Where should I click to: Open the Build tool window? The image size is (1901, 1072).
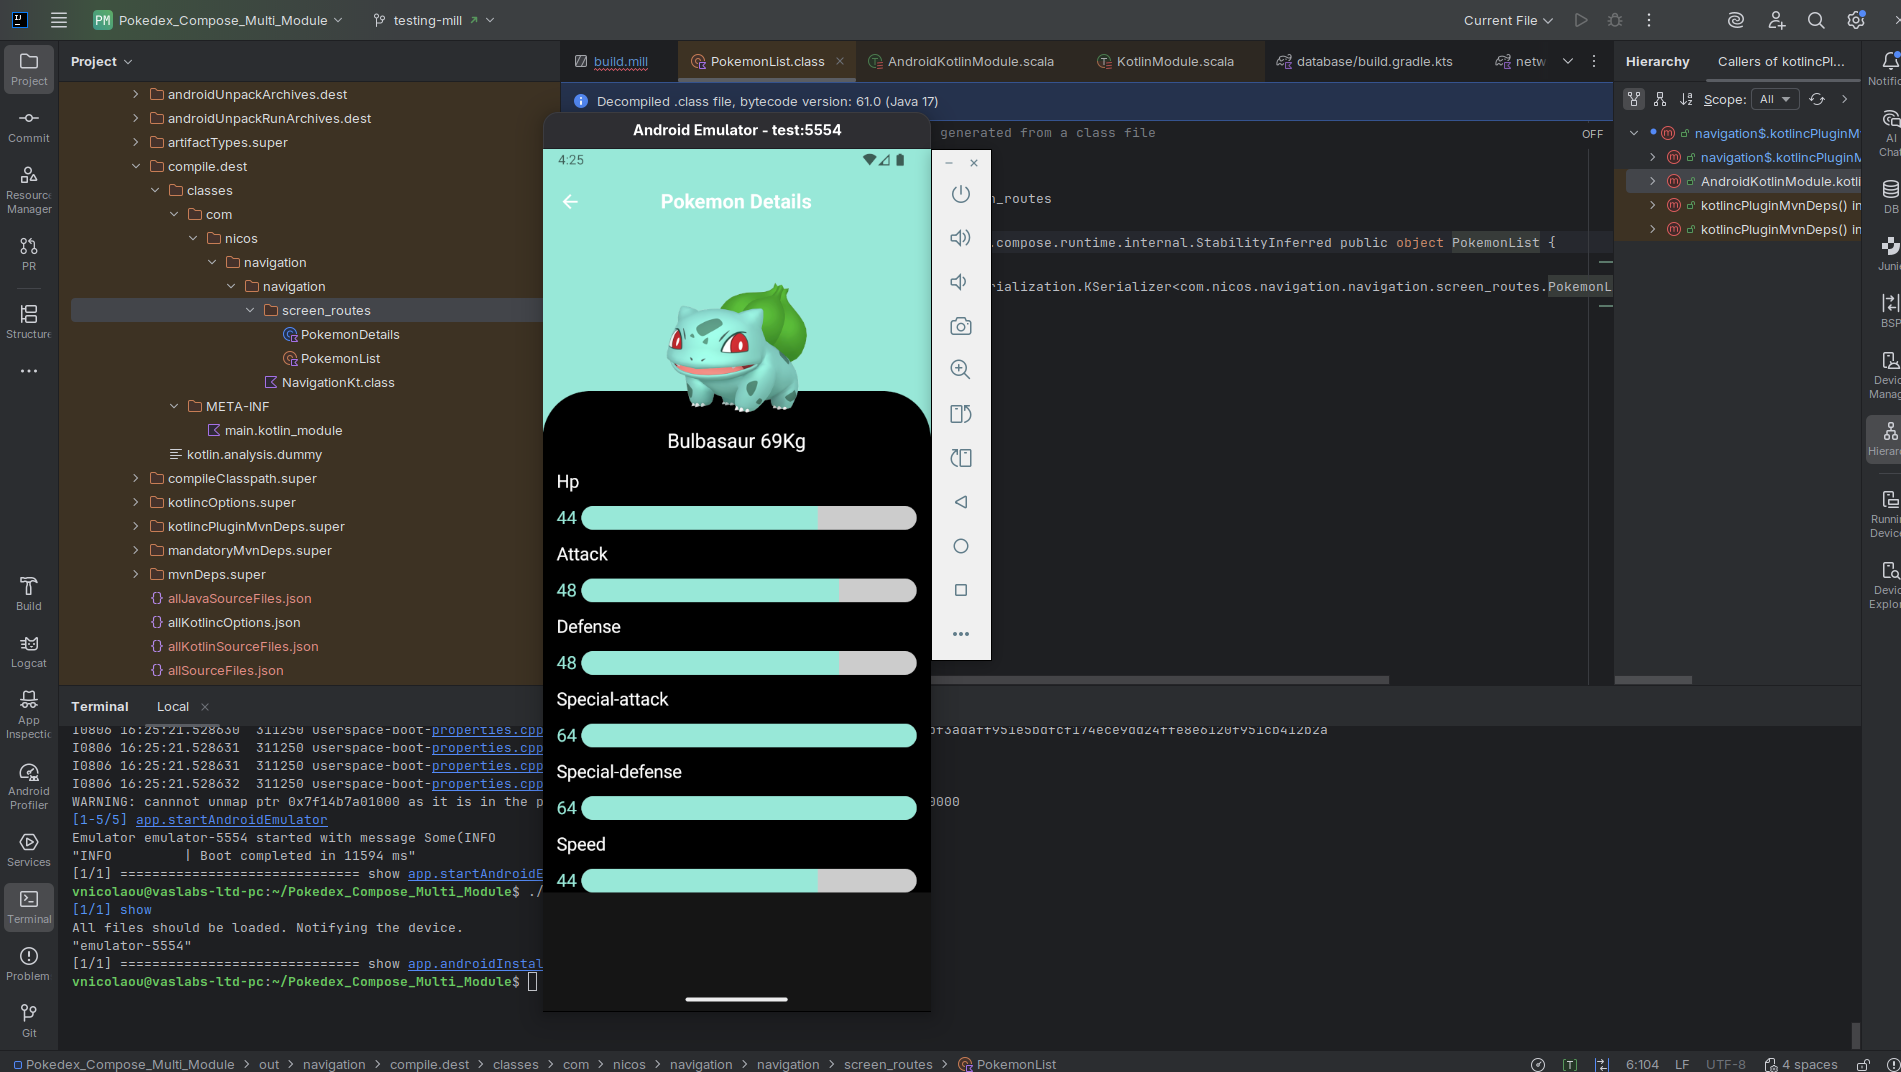(29, 594)
